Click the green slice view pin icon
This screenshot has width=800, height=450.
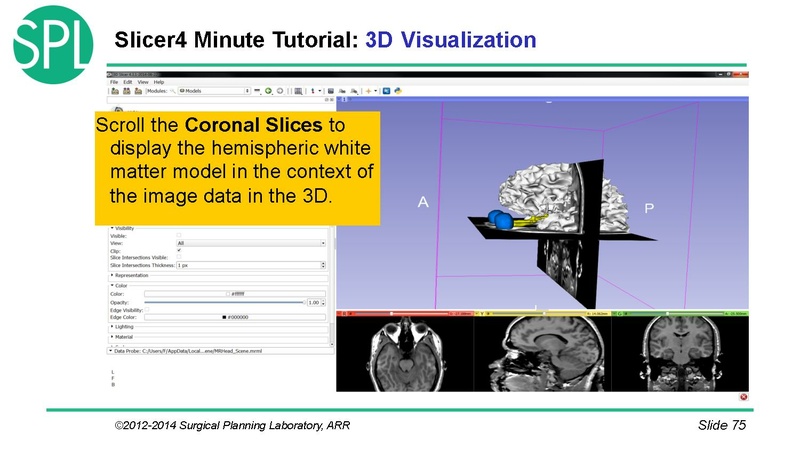pos(614,313)
